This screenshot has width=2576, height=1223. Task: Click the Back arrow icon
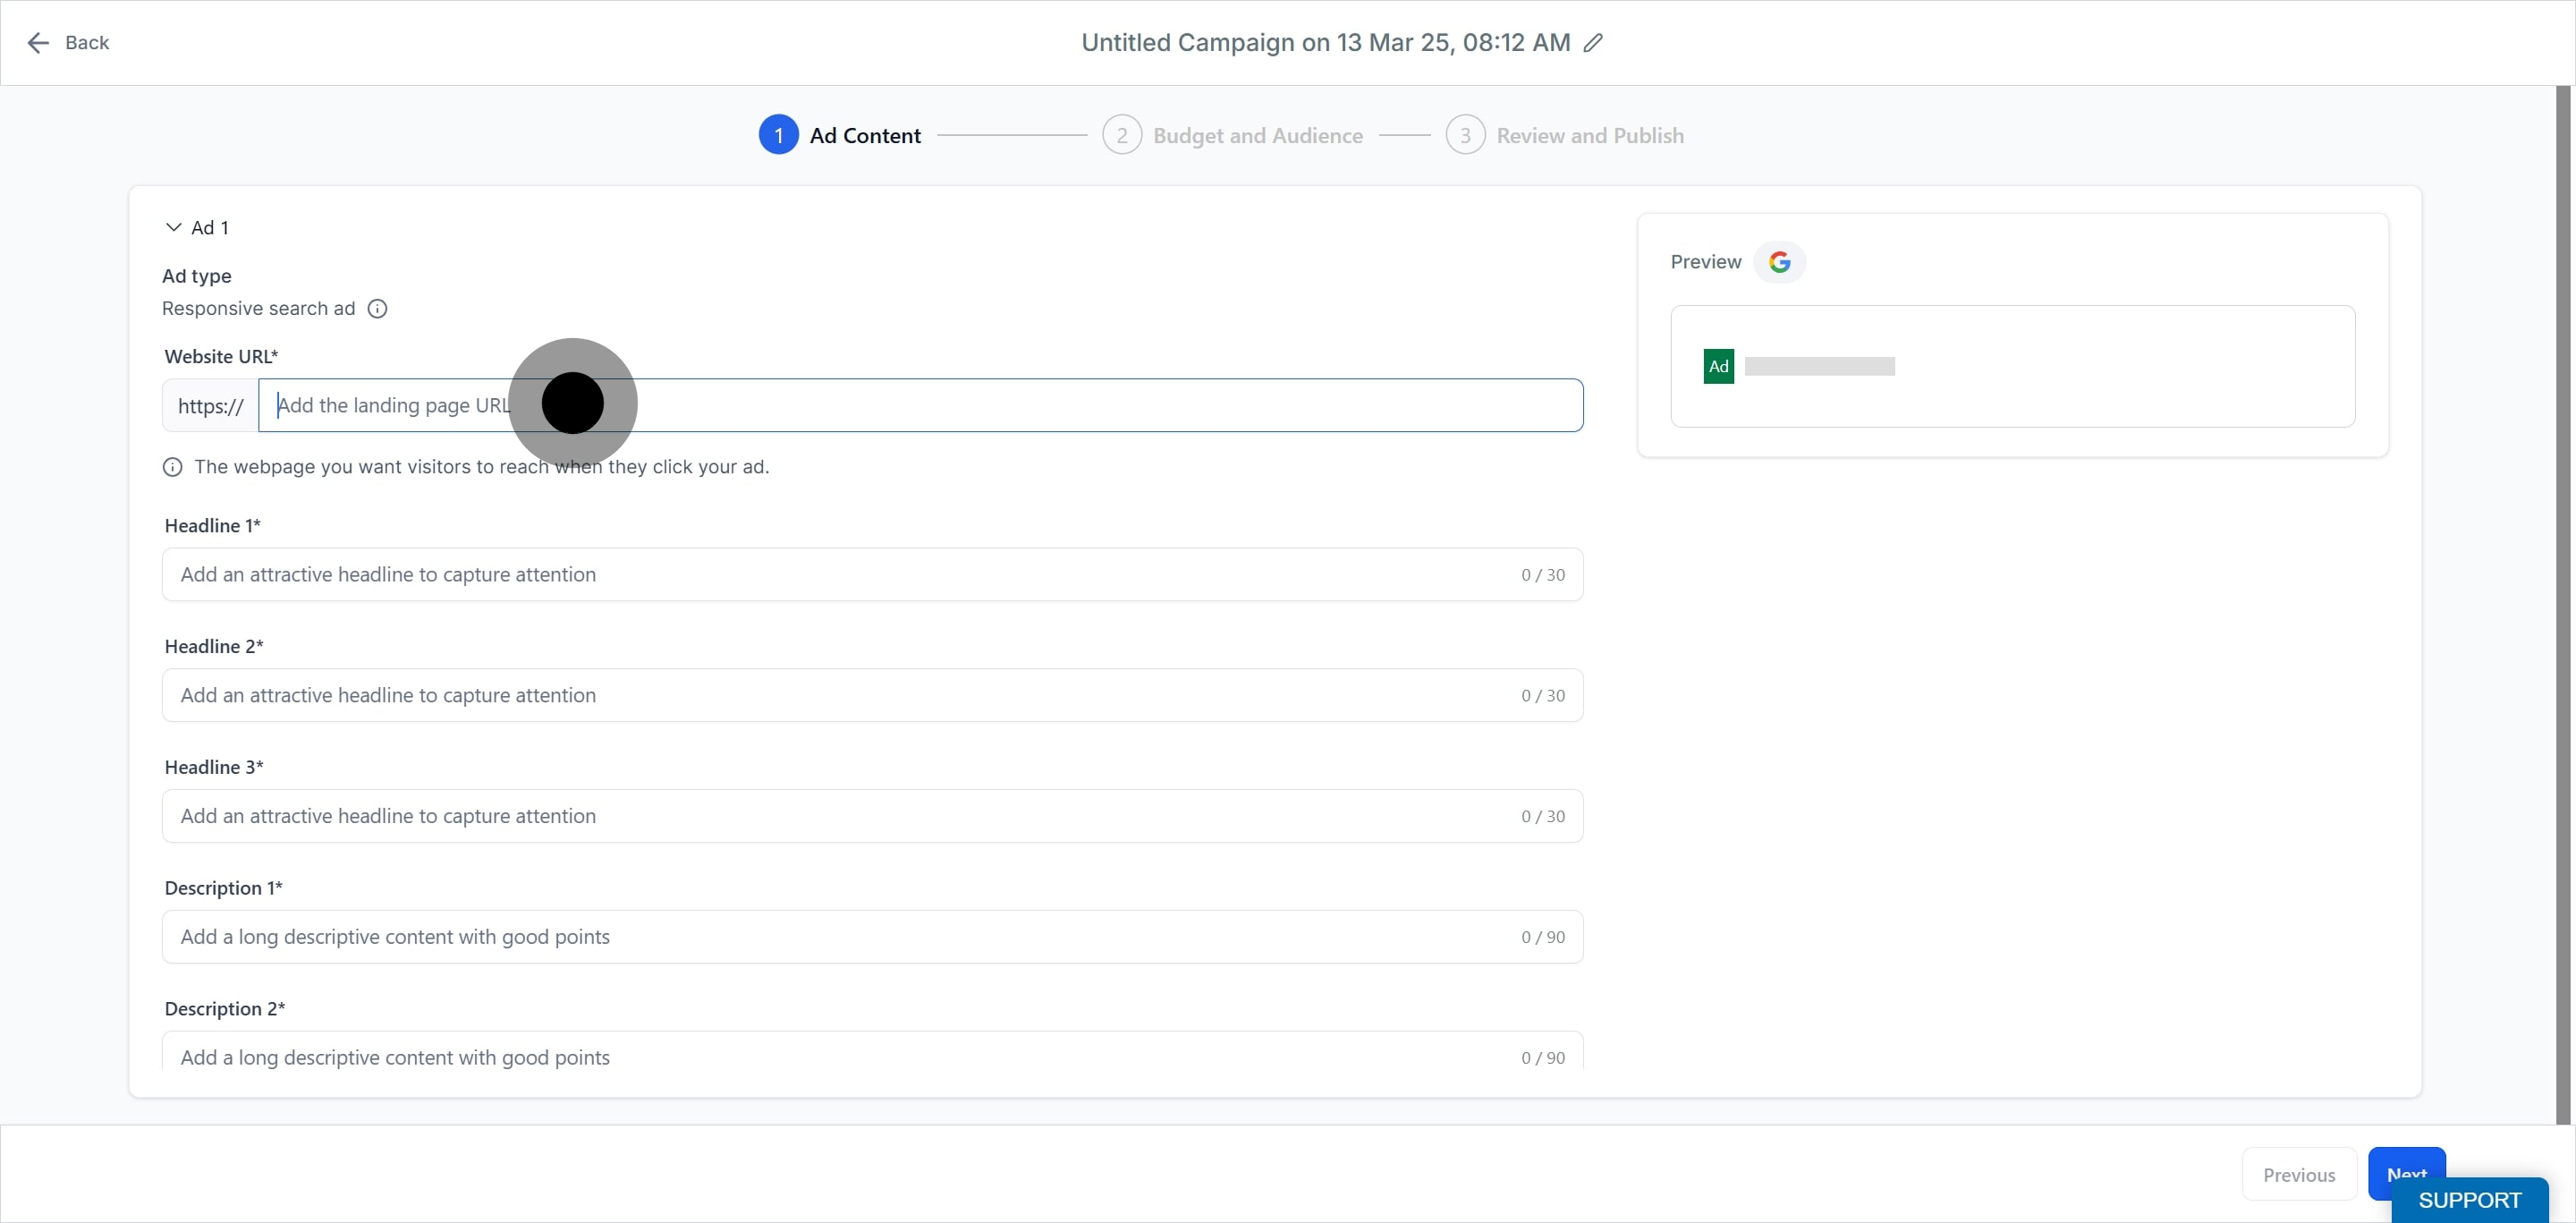[x=38, y=42]
